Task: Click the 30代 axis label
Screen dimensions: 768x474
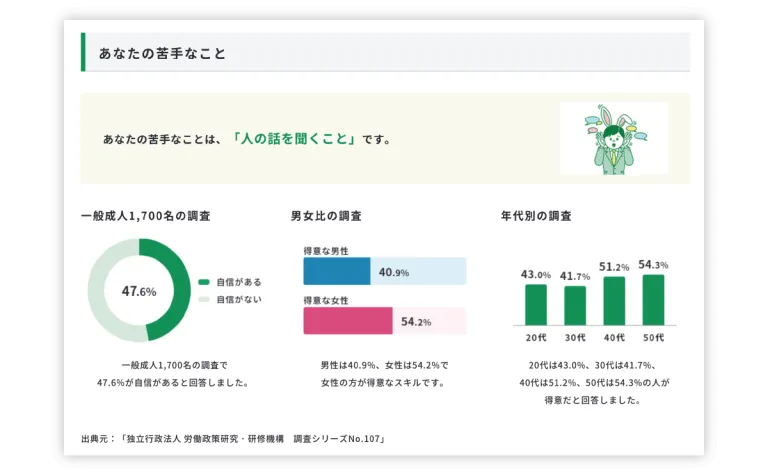Action: point(575,337)
